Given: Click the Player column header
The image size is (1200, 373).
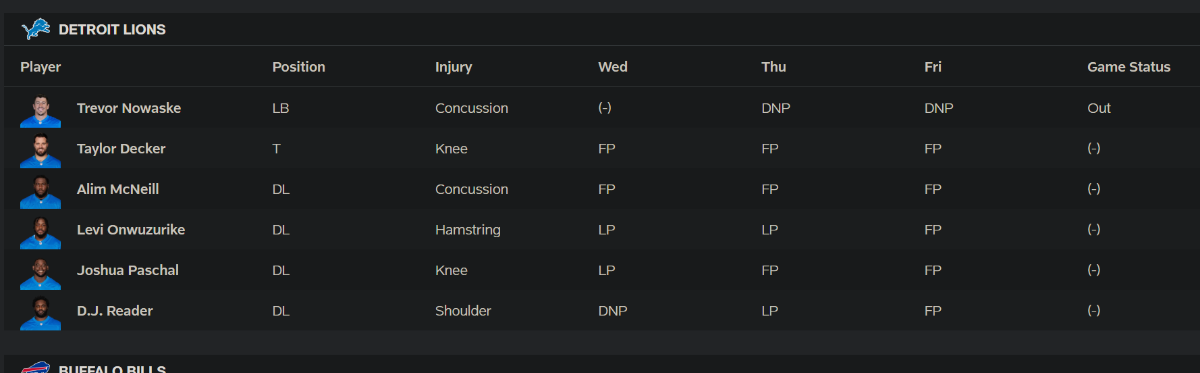Looking at the screenshot, I should 41,67.
